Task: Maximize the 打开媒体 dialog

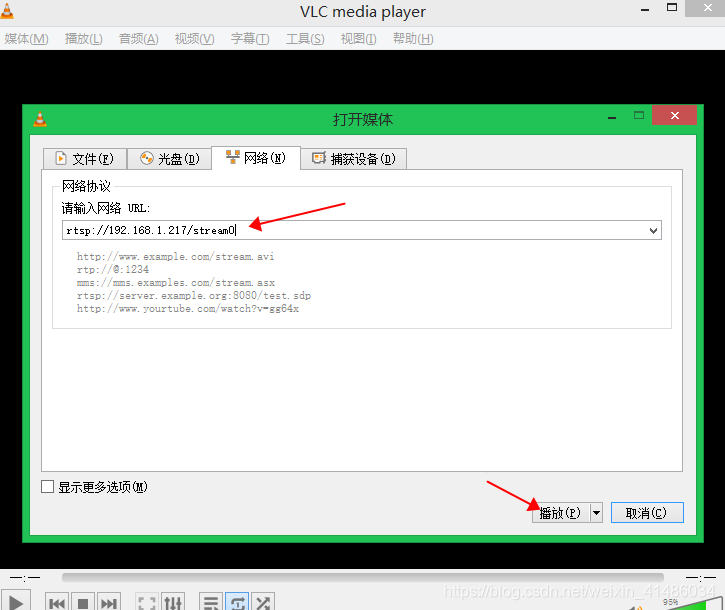Action: click(x=639, y=116)
